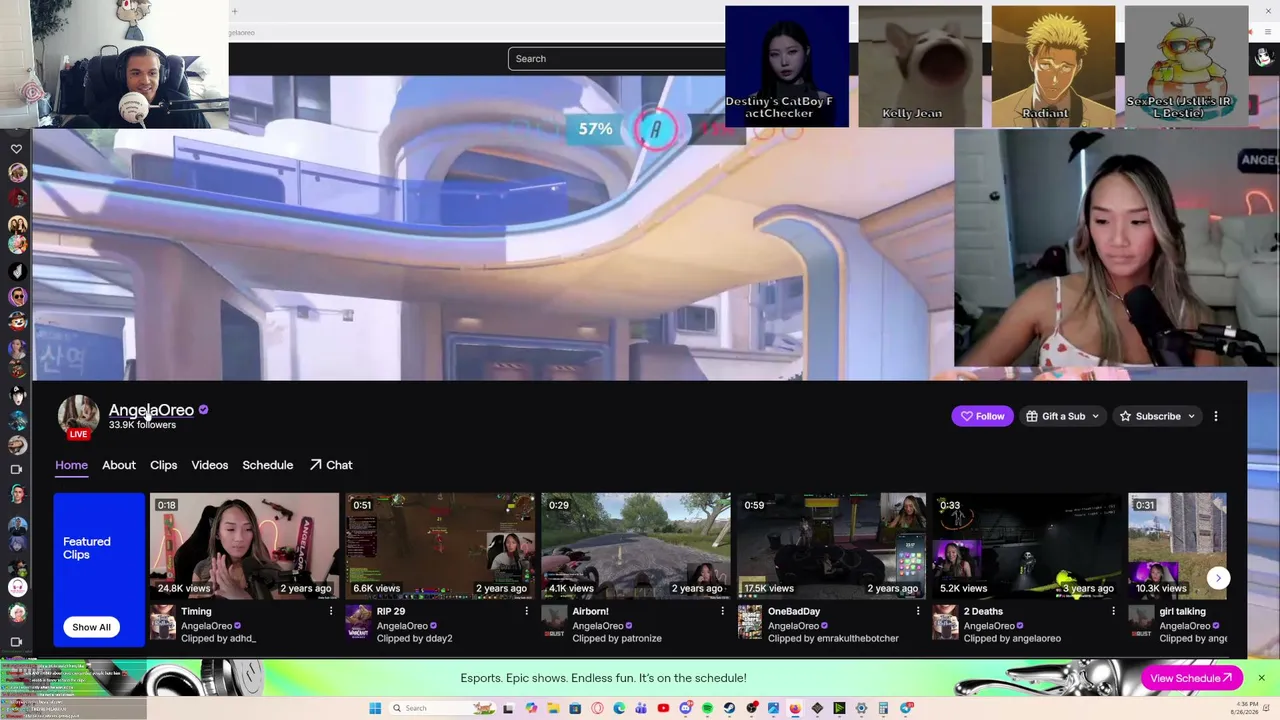Screen dimensions: 1280x720
Task: Click the '33.9K followers' text
Action: [142, 425]
